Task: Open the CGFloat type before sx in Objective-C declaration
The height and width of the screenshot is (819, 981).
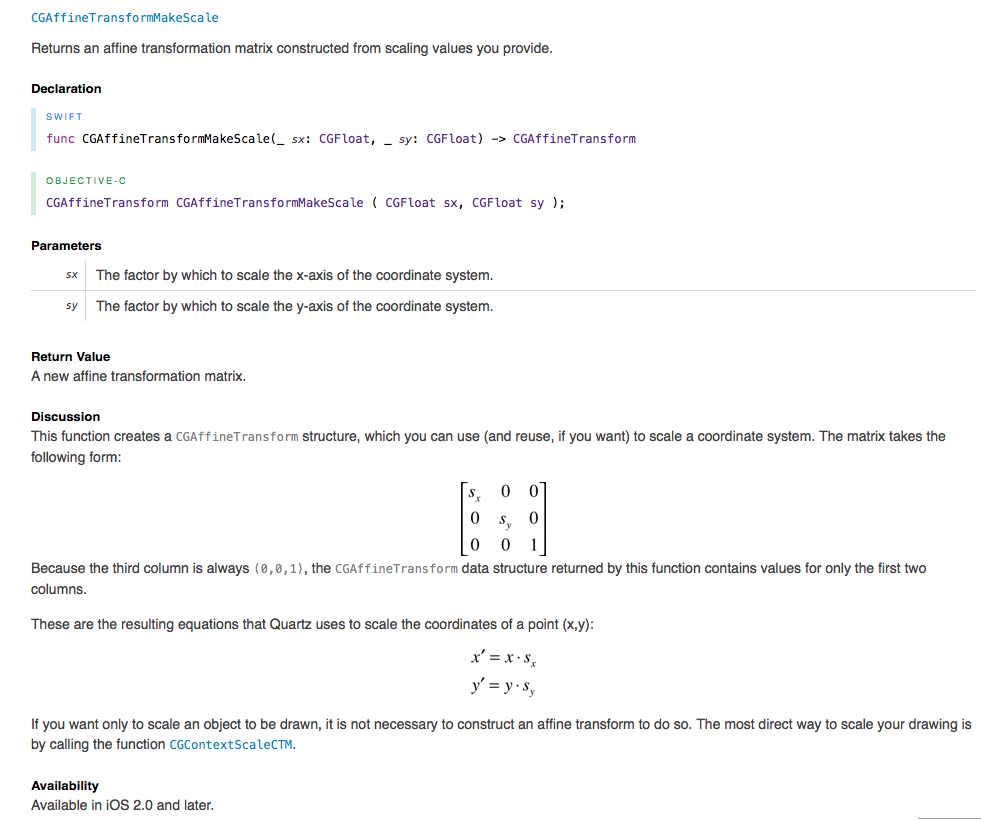Action: pos(410,203)
